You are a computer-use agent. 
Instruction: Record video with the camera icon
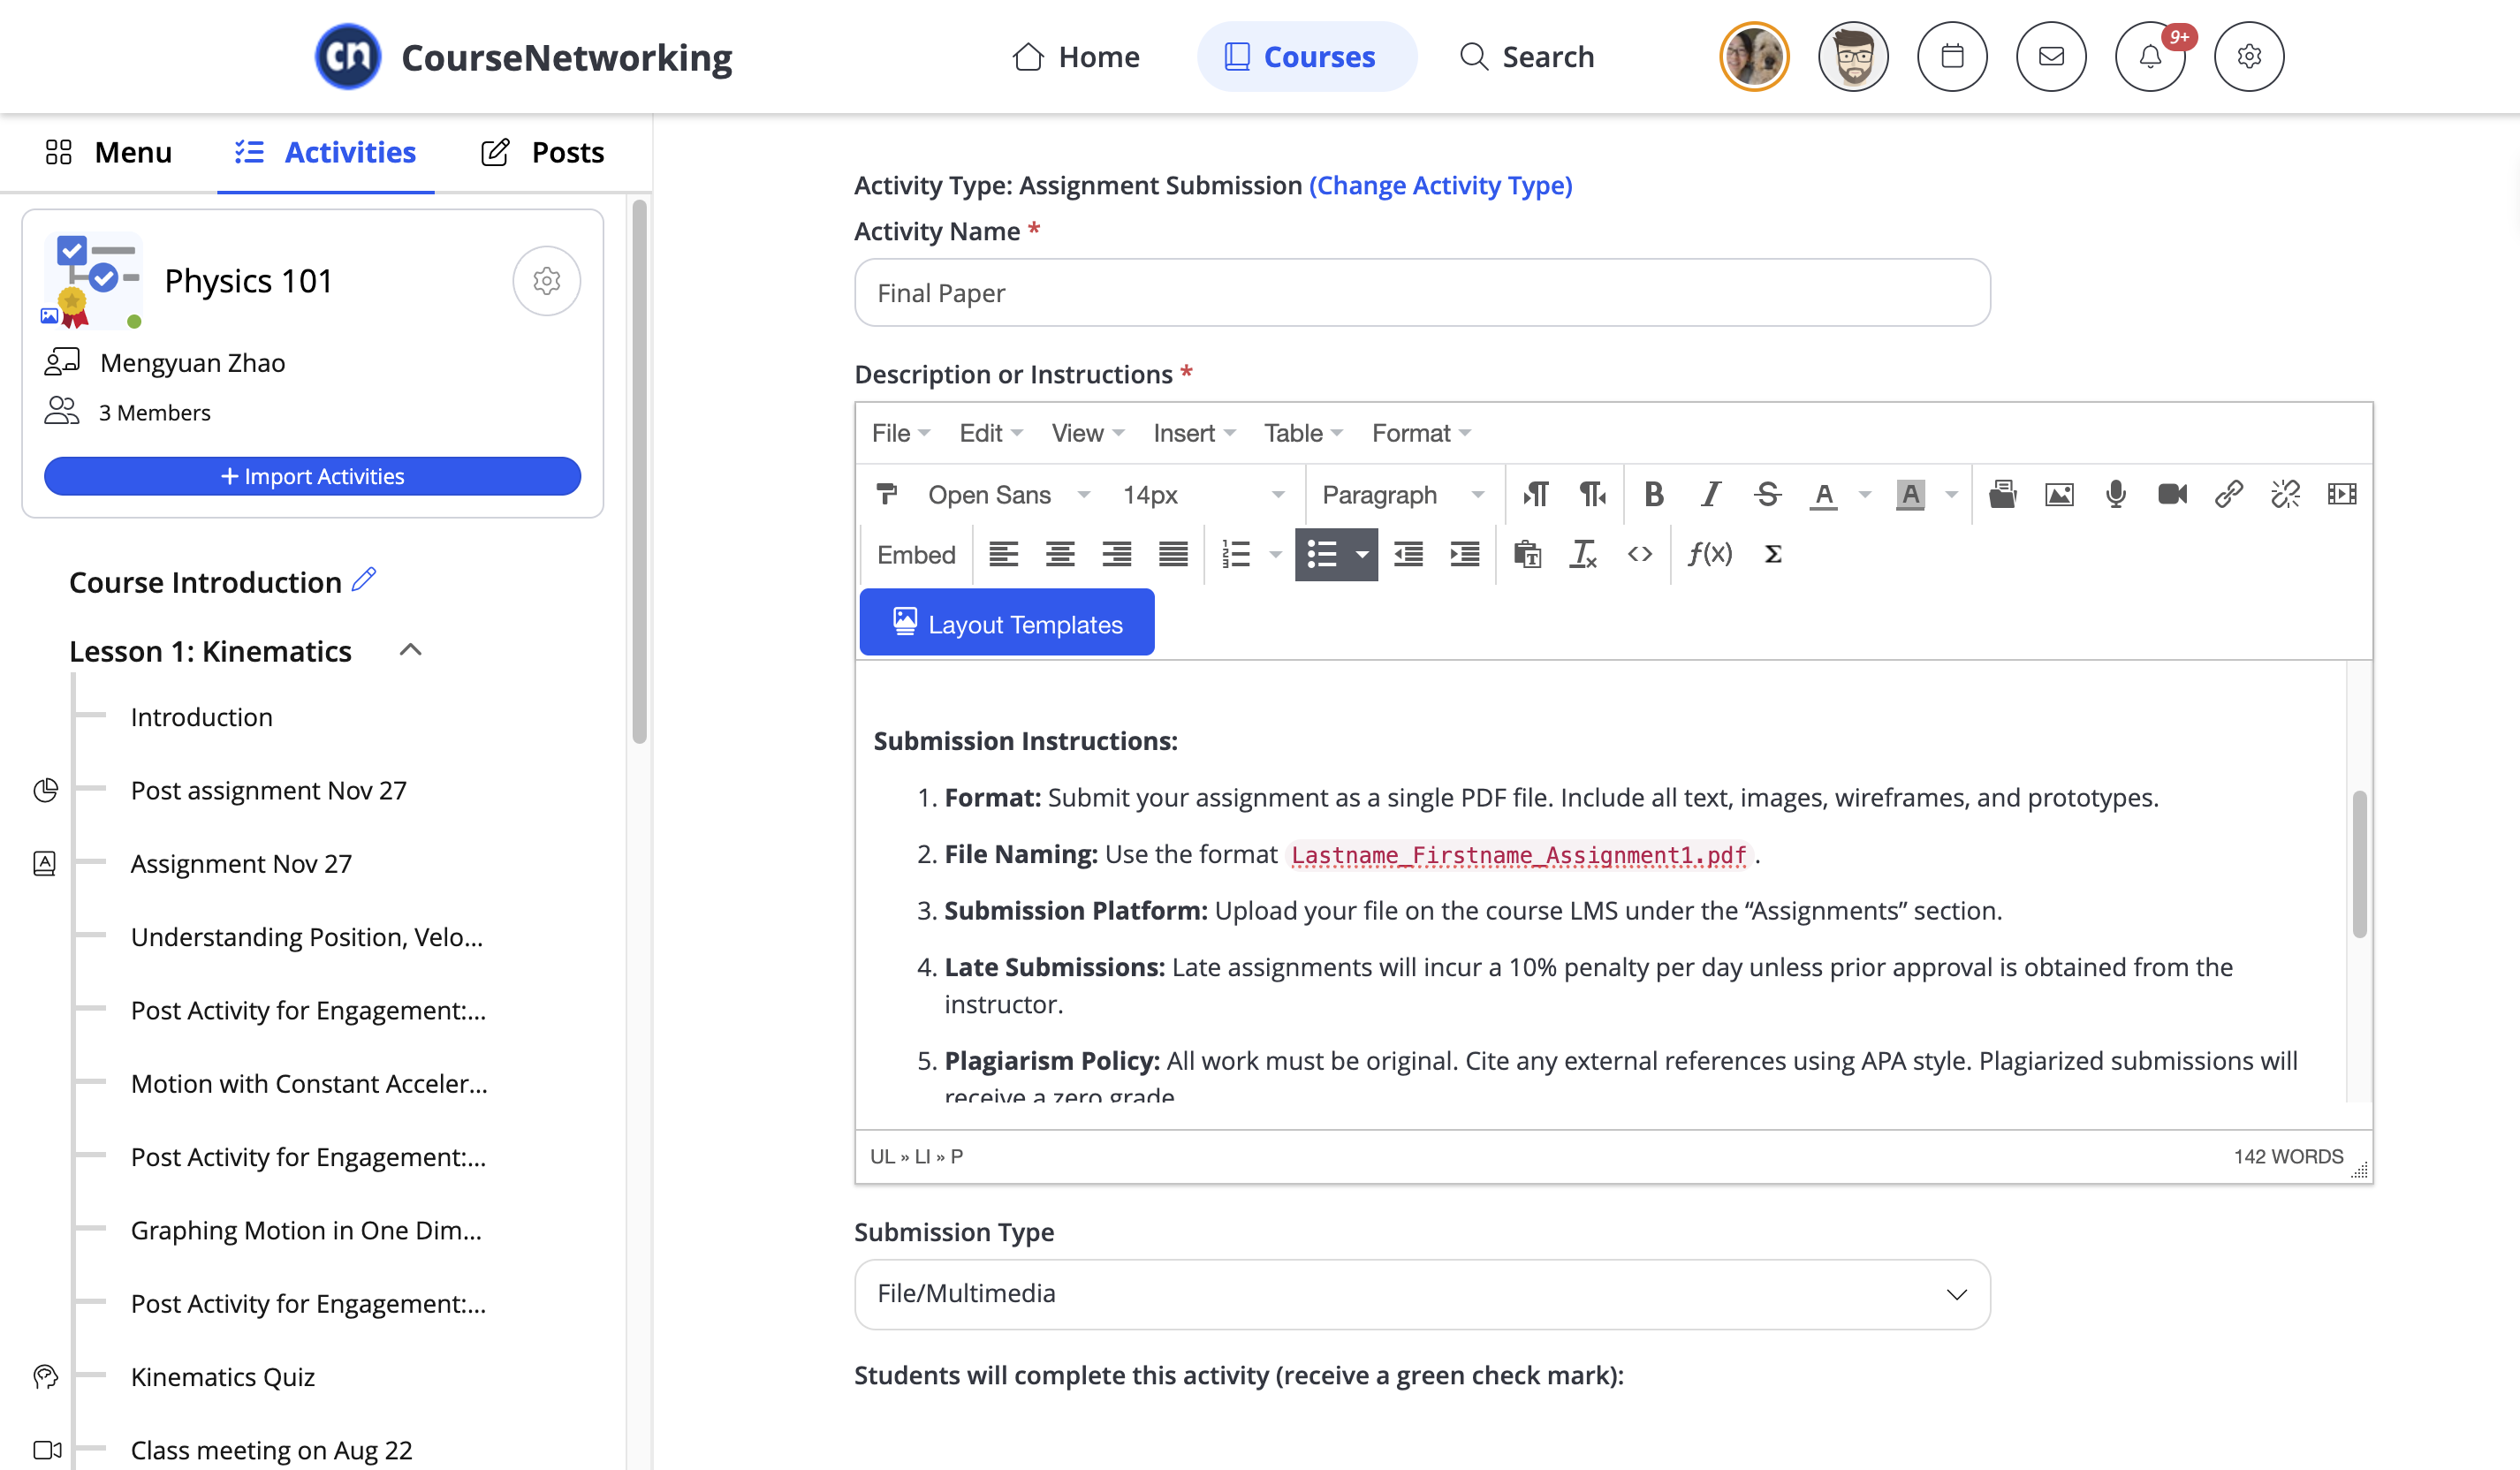tap(2172, 494)
